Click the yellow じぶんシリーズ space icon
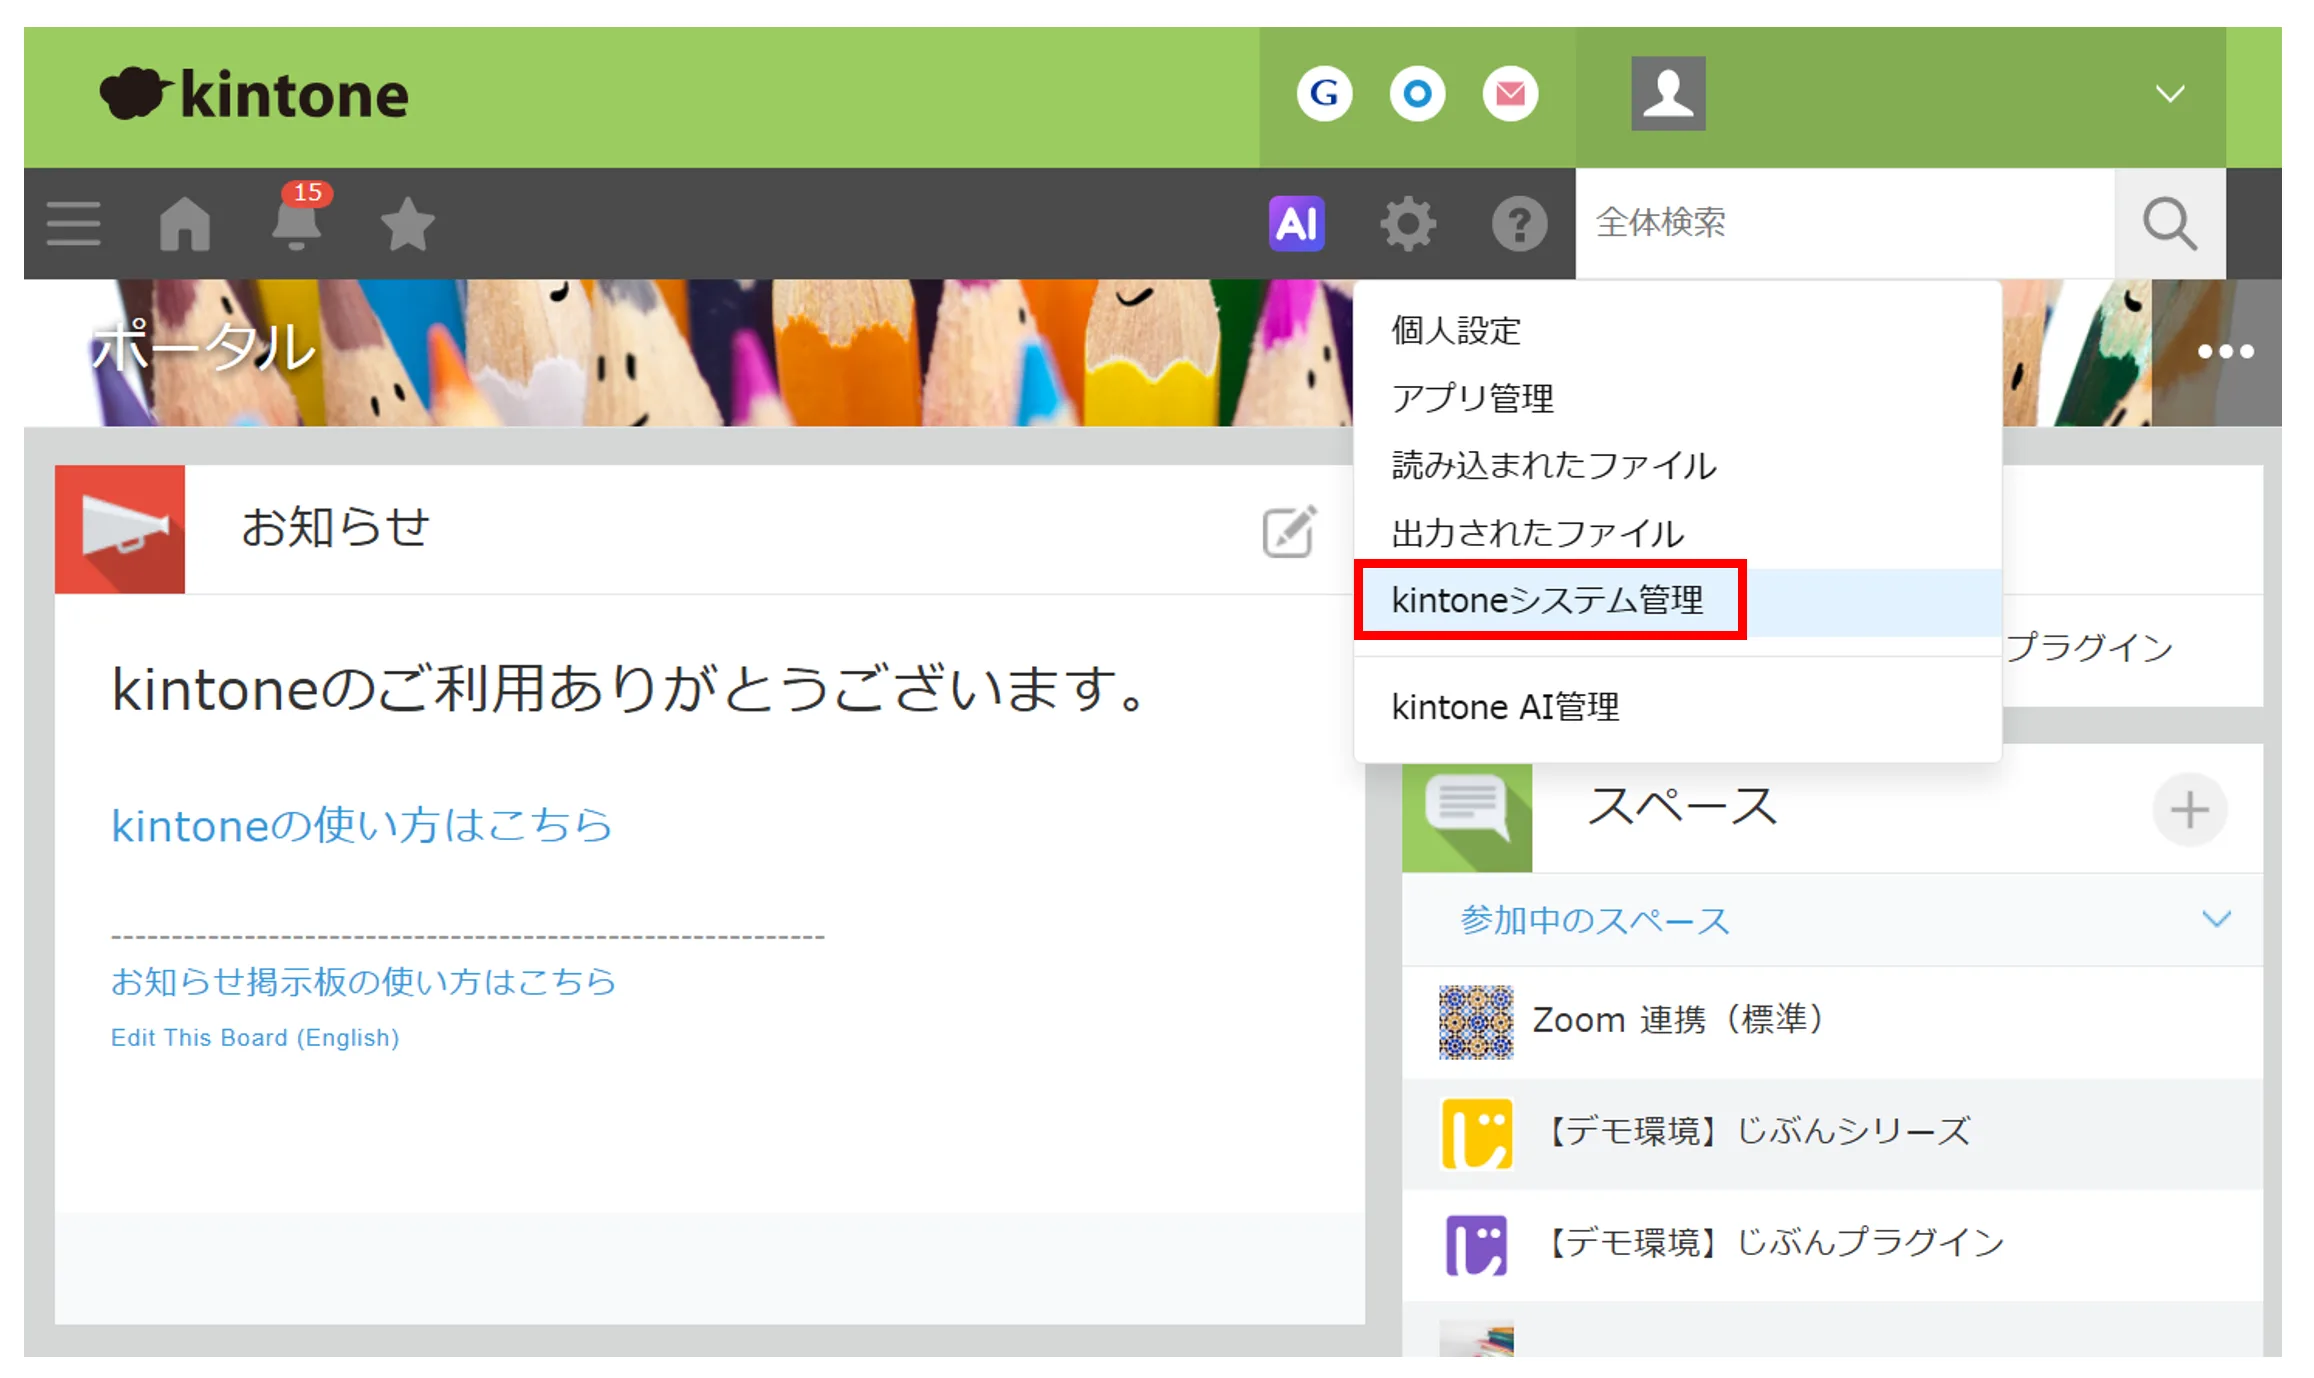The height and width of the screenshot is (1378, 2314). pos(1476,1133)
